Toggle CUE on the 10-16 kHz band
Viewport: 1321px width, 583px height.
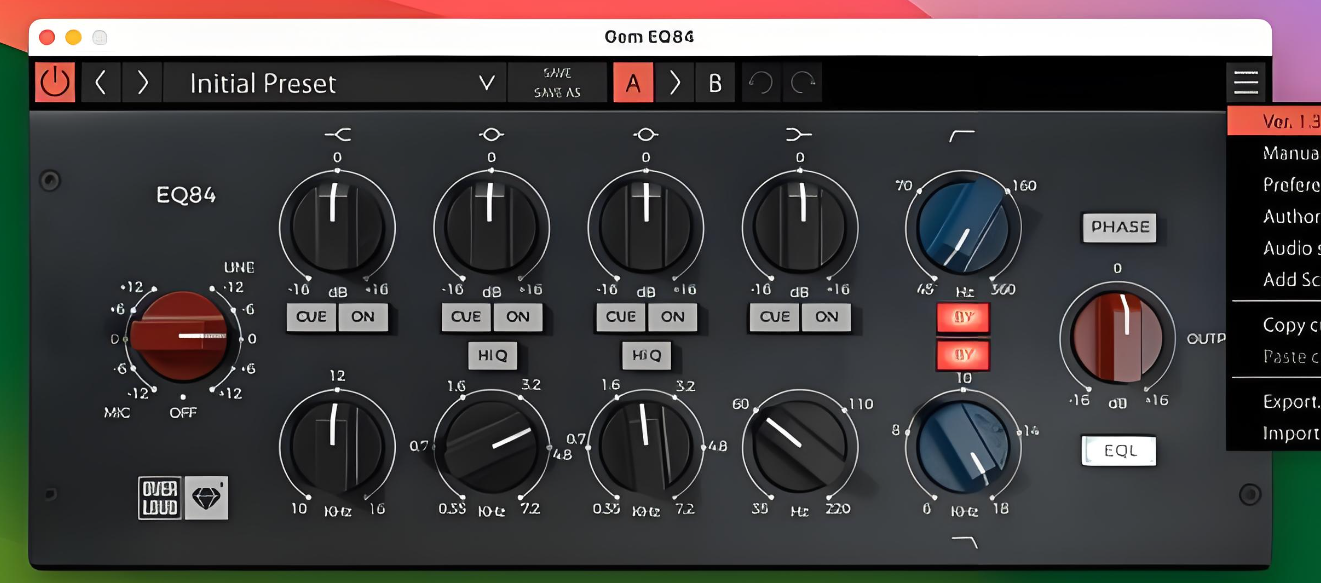point(311,317)
